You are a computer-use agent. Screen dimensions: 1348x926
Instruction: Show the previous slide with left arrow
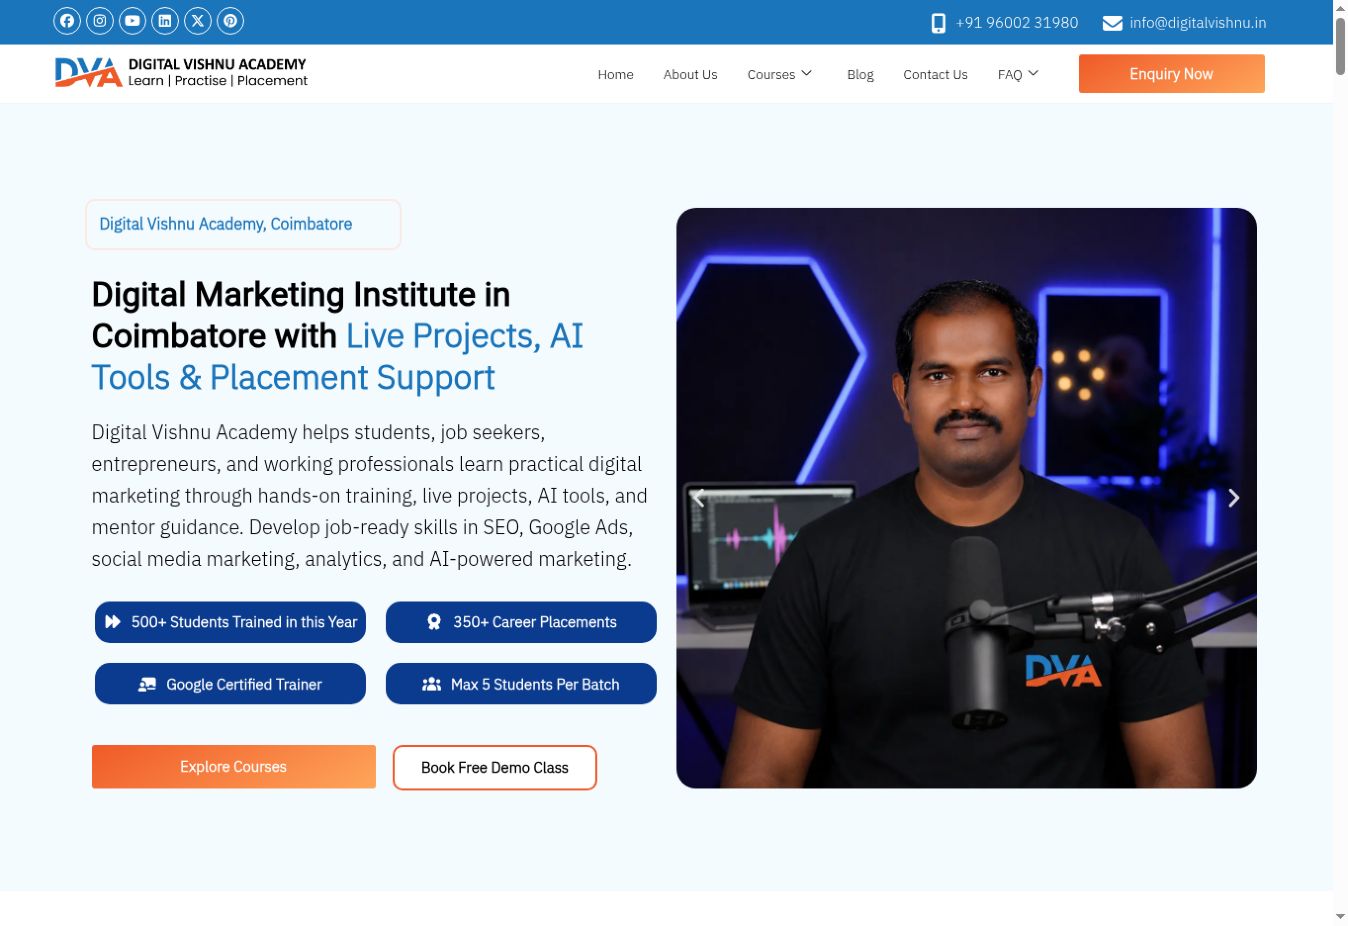click(x=699, y=498)
